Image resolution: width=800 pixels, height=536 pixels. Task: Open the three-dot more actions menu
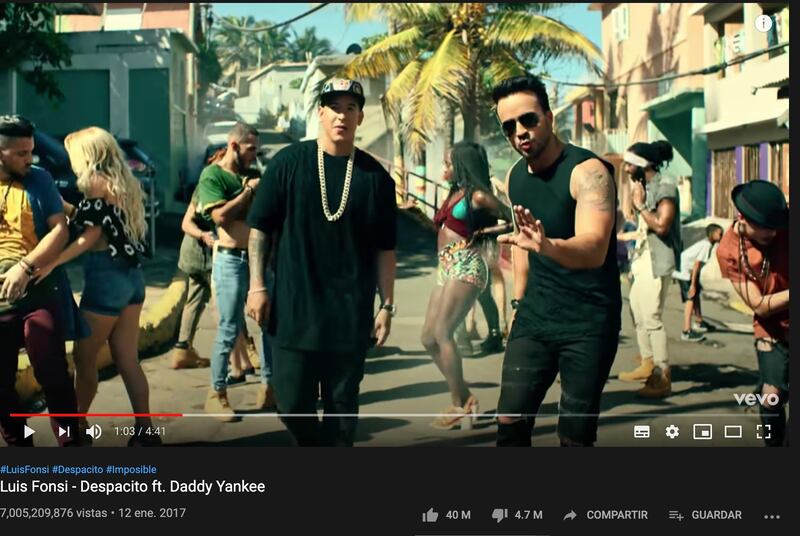[x=772, y=517]
